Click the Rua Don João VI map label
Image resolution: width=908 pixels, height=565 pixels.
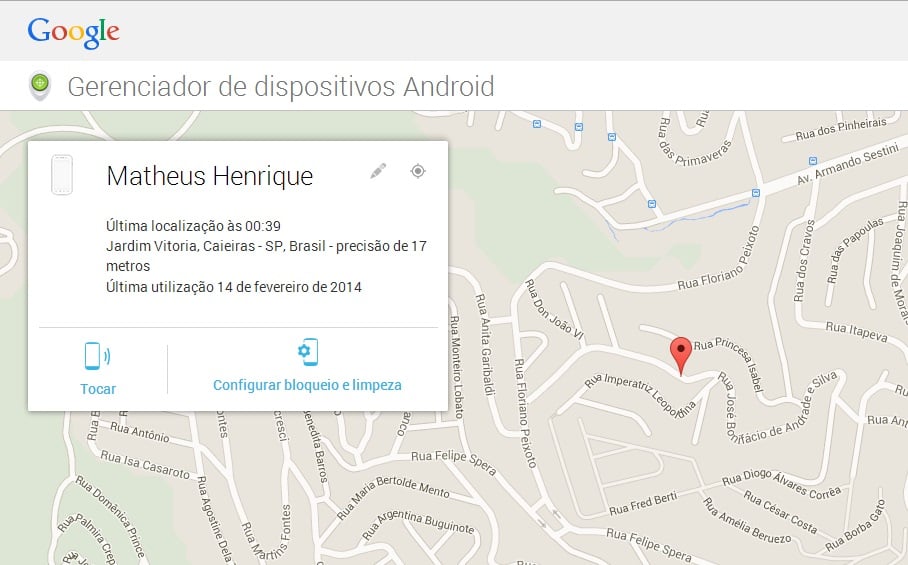[x=554, y=309]
